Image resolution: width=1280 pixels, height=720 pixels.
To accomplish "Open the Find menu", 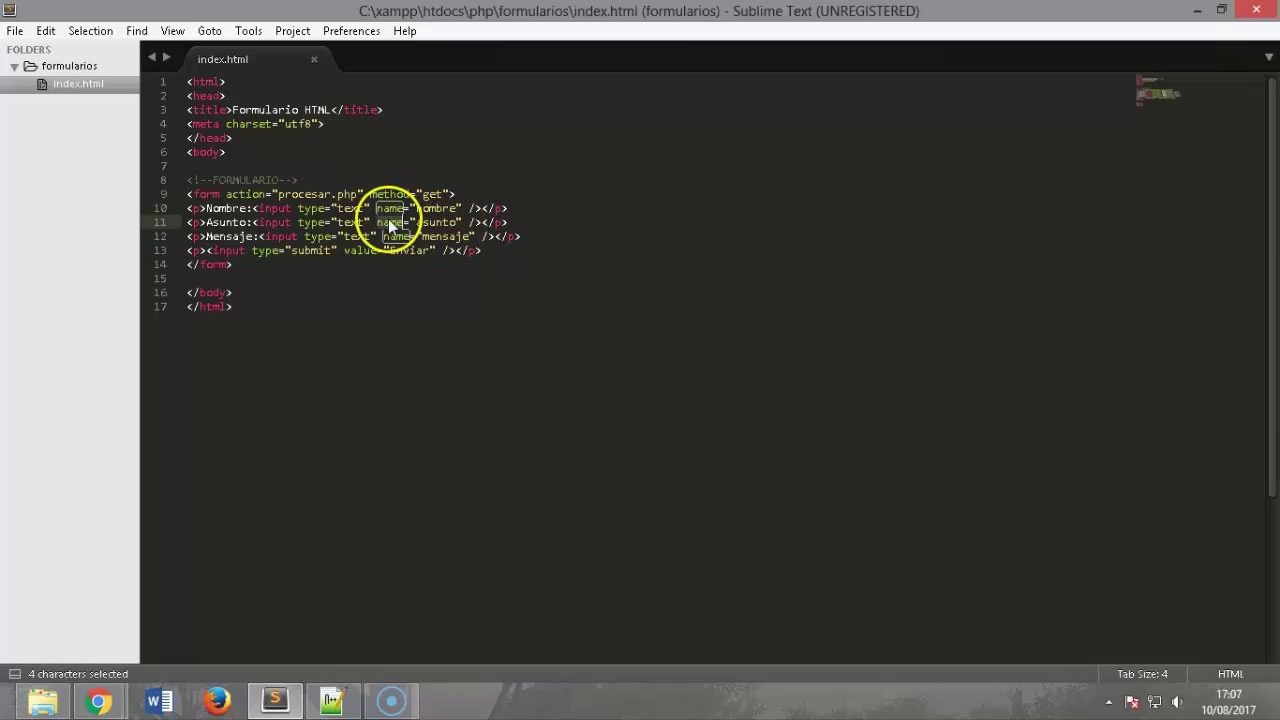I will (x=137, y=31).
